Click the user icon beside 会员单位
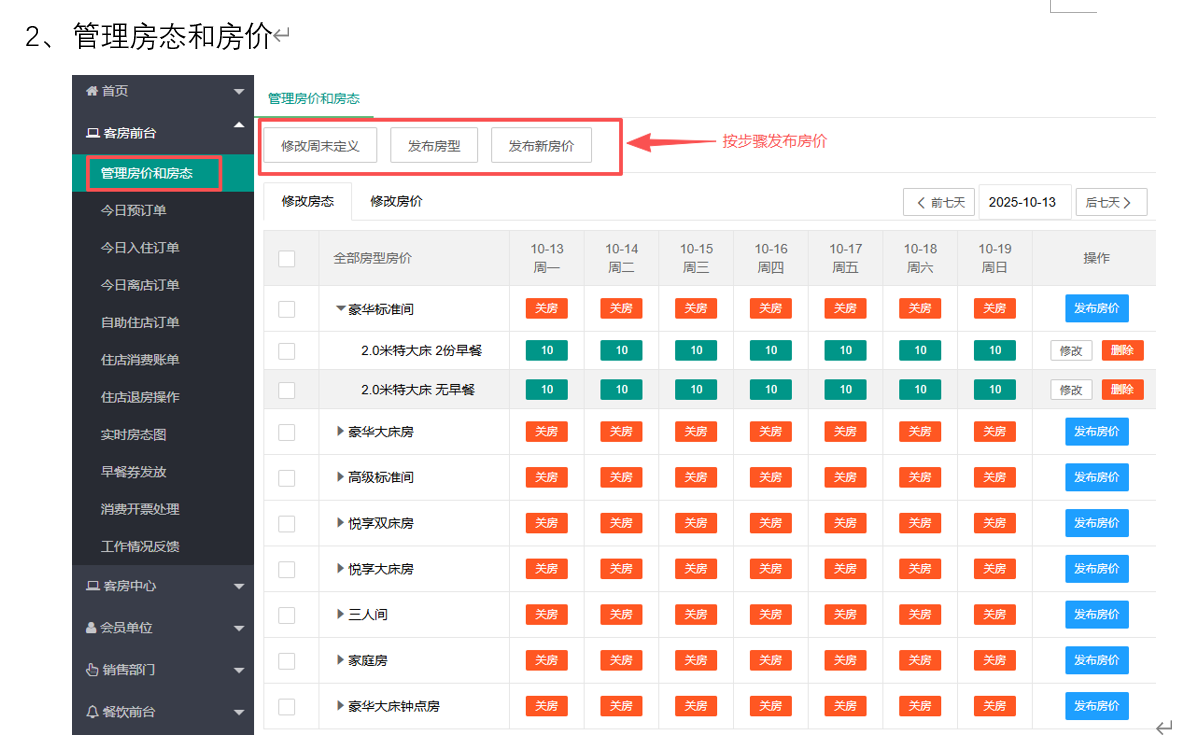Image resolution: width=1192 pixels, height=747 pixels. click(x=92, y=628)
